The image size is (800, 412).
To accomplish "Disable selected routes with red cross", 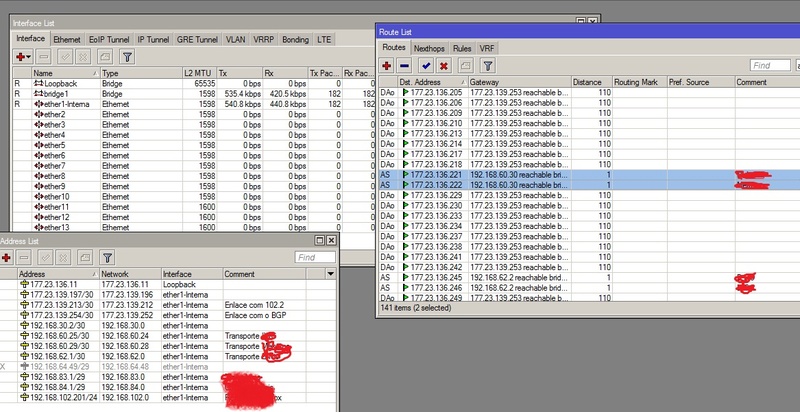I will [444, 65].
